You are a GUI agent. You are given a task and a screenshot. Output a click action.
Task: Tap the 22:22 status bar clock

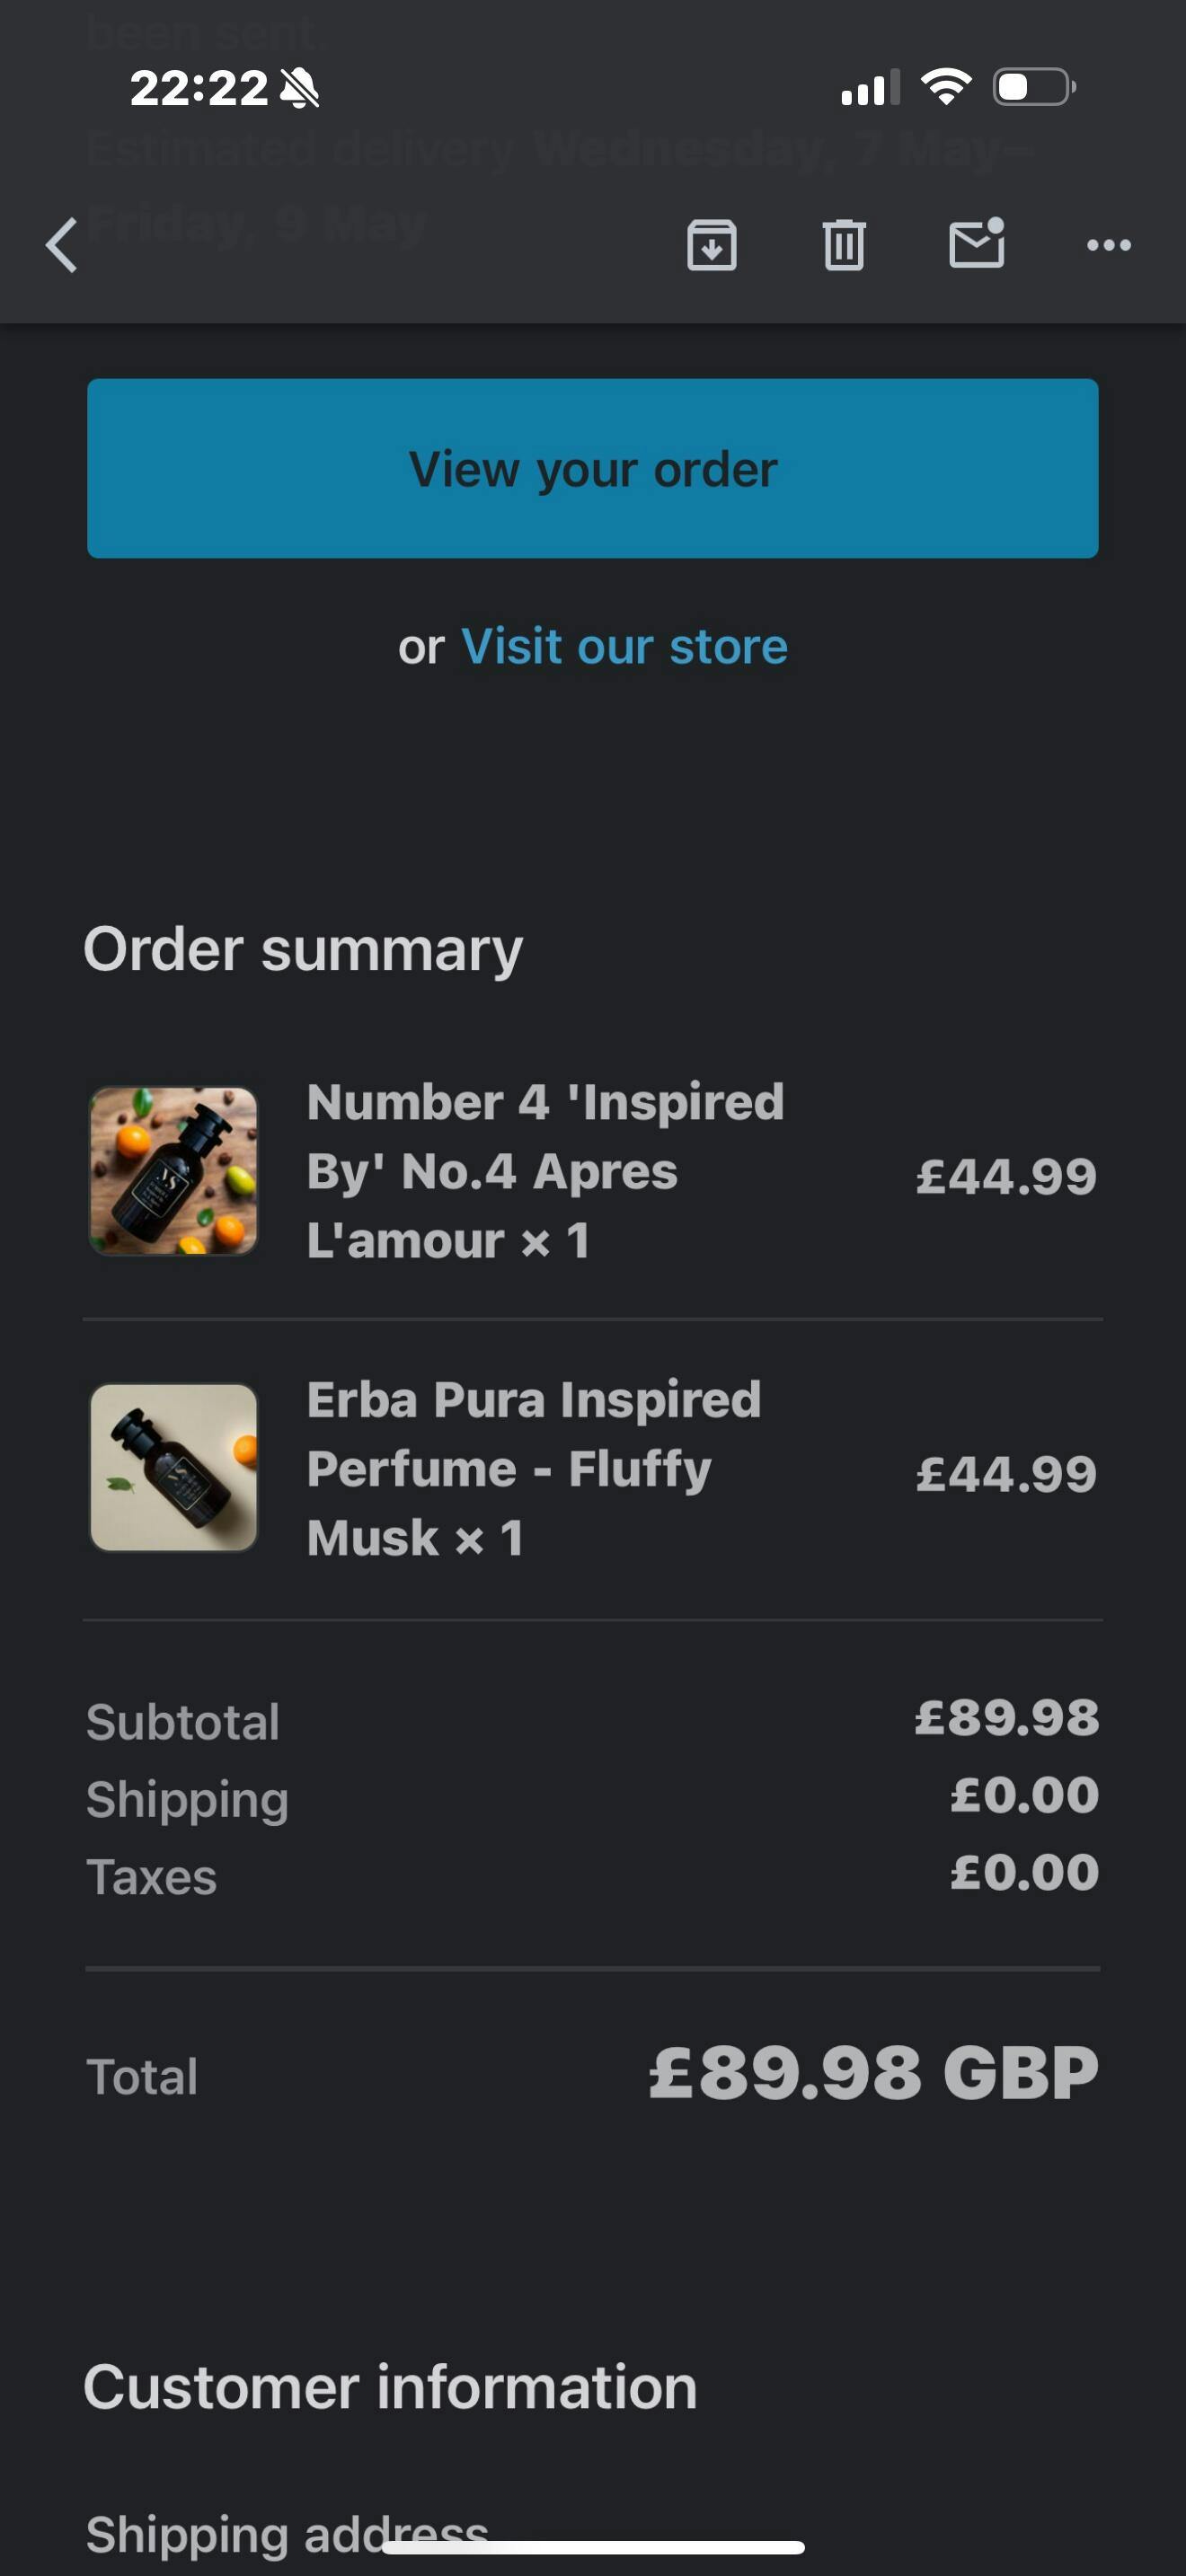(x=199, y=88)
